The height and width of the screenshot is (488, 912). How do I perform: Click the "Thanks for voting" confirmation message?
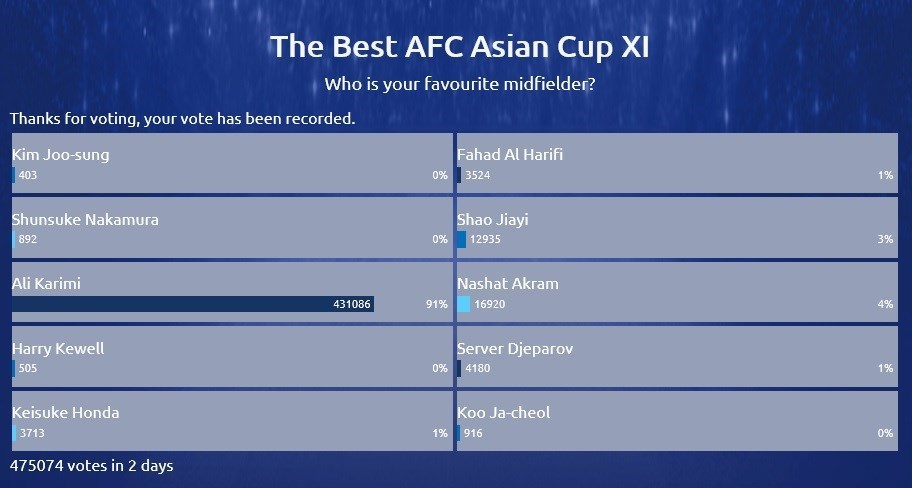point(183,119)
